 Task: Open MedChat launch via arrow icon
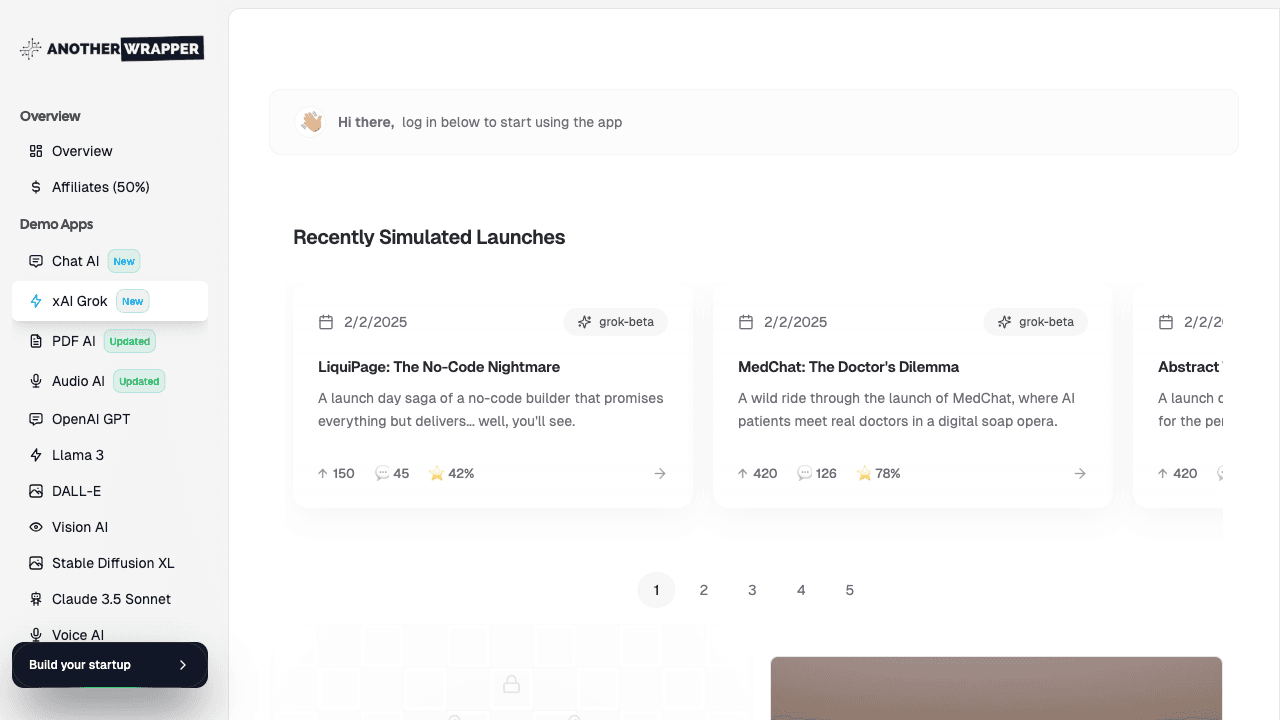coord(1080,474)
